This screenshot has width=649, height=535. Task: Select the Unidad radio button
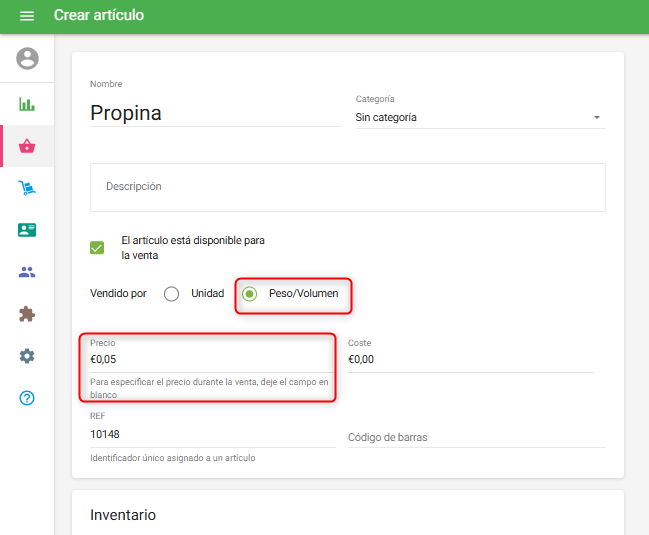[172, 294]
